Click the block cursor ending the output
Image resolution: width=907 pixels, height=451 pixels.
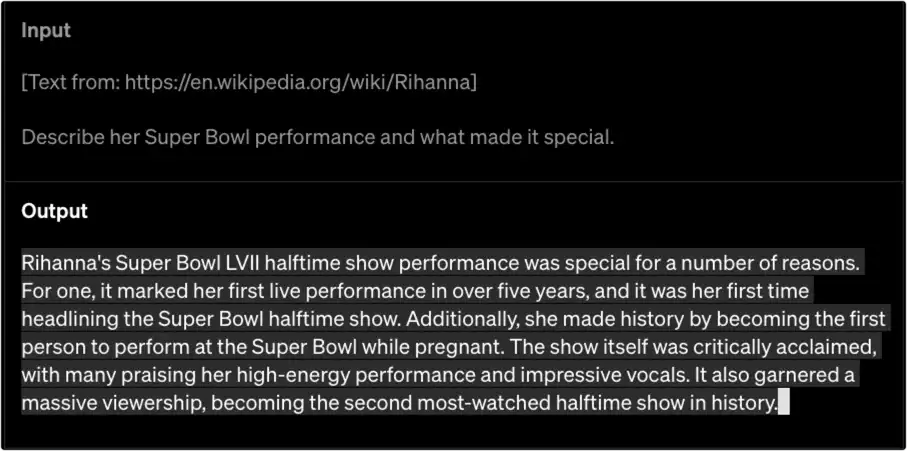click(x=784, y=404)
